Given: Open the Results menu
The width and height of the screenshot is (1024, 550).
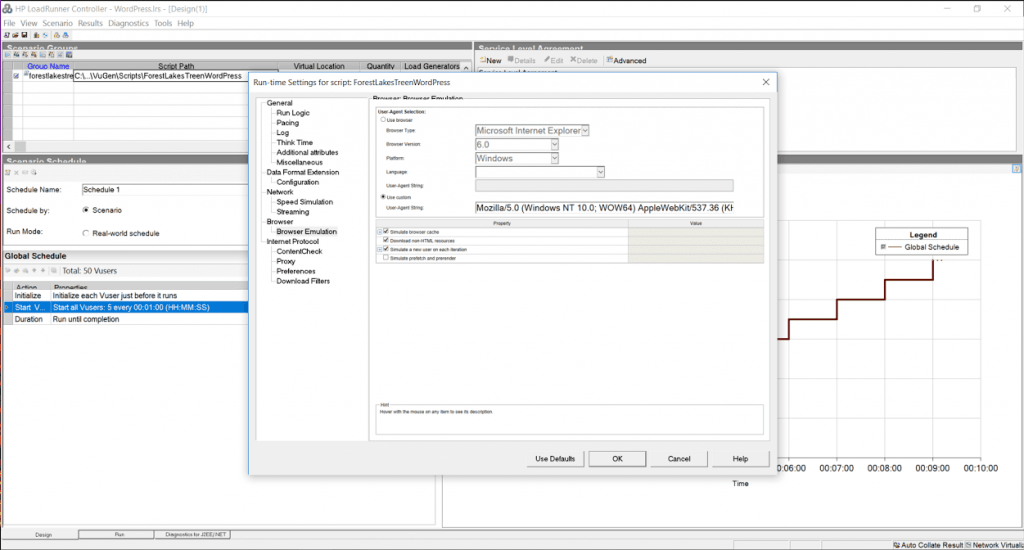Looking at the screenshot, I should pyautogui.click(x=90, y=23).
